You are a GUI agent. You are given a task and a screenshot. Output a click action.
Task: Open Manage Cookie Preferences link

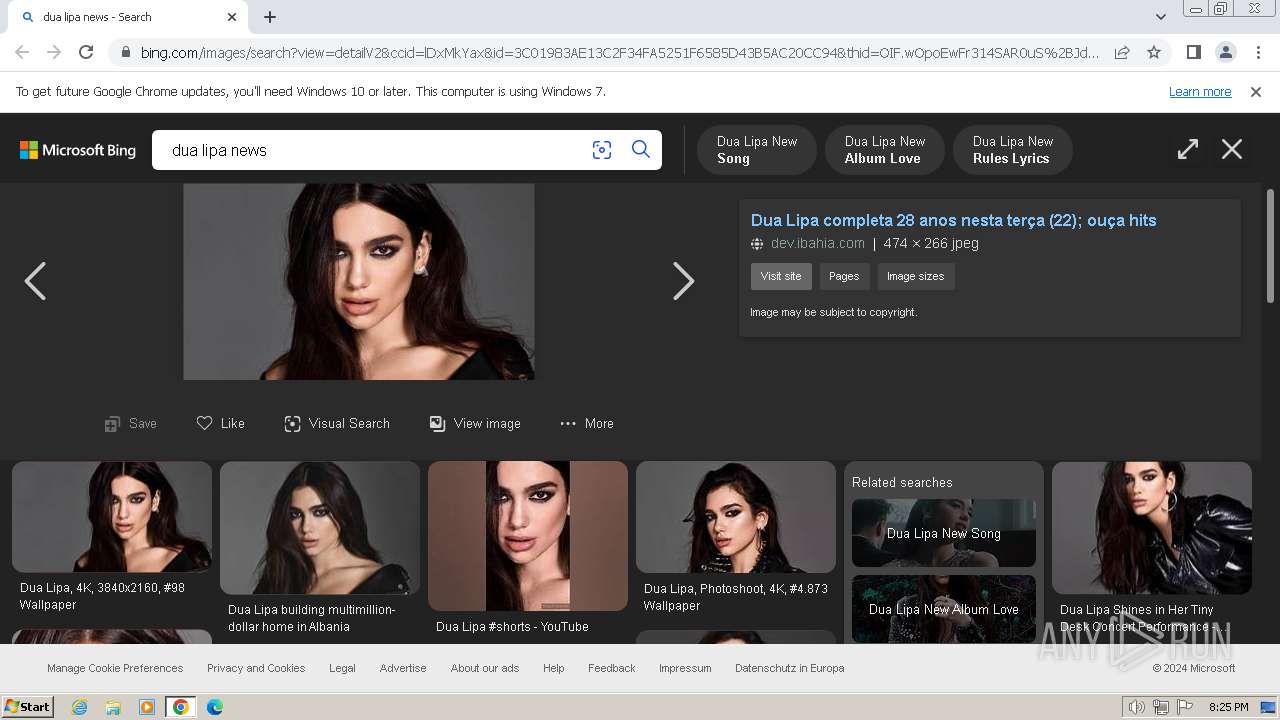point(115,668)
